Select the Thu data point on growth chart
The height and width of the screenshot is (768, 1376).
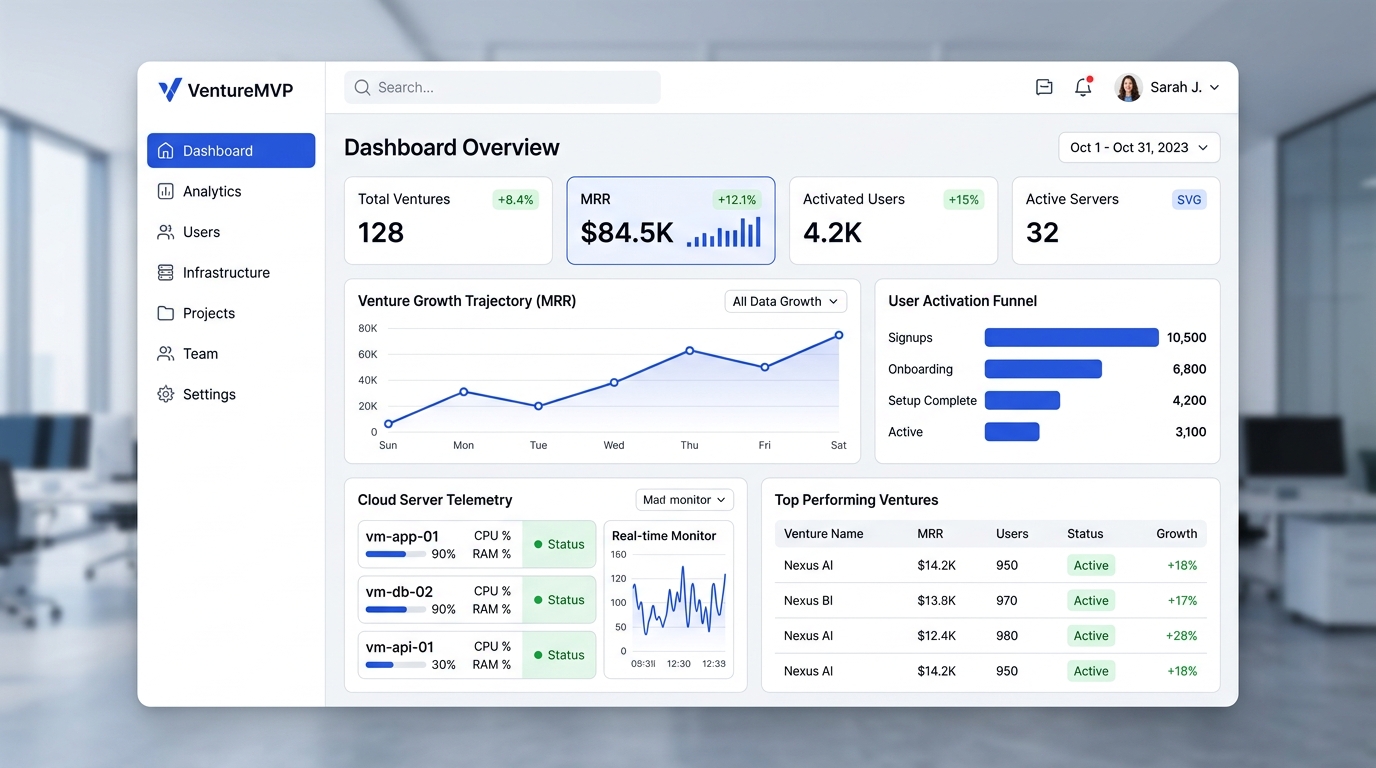pos(690,351)
